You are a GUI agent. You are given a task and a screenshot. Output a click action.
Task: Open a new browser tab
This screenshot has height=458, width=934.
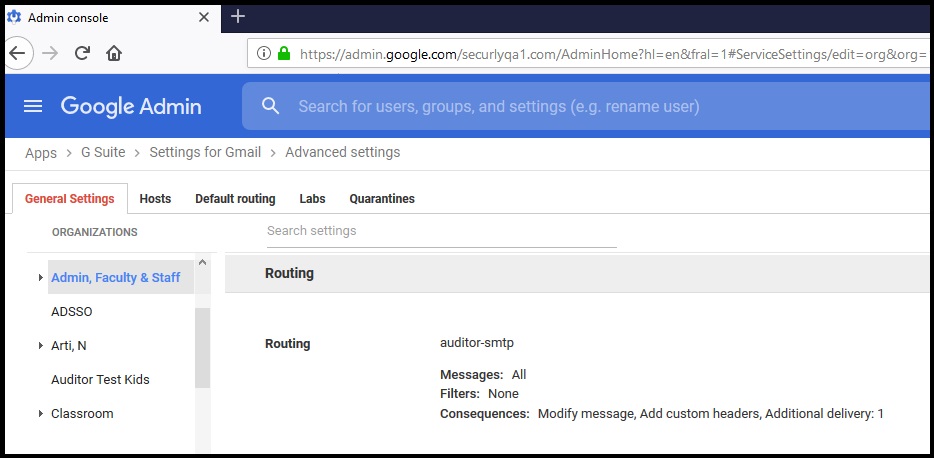pos(238,17)
